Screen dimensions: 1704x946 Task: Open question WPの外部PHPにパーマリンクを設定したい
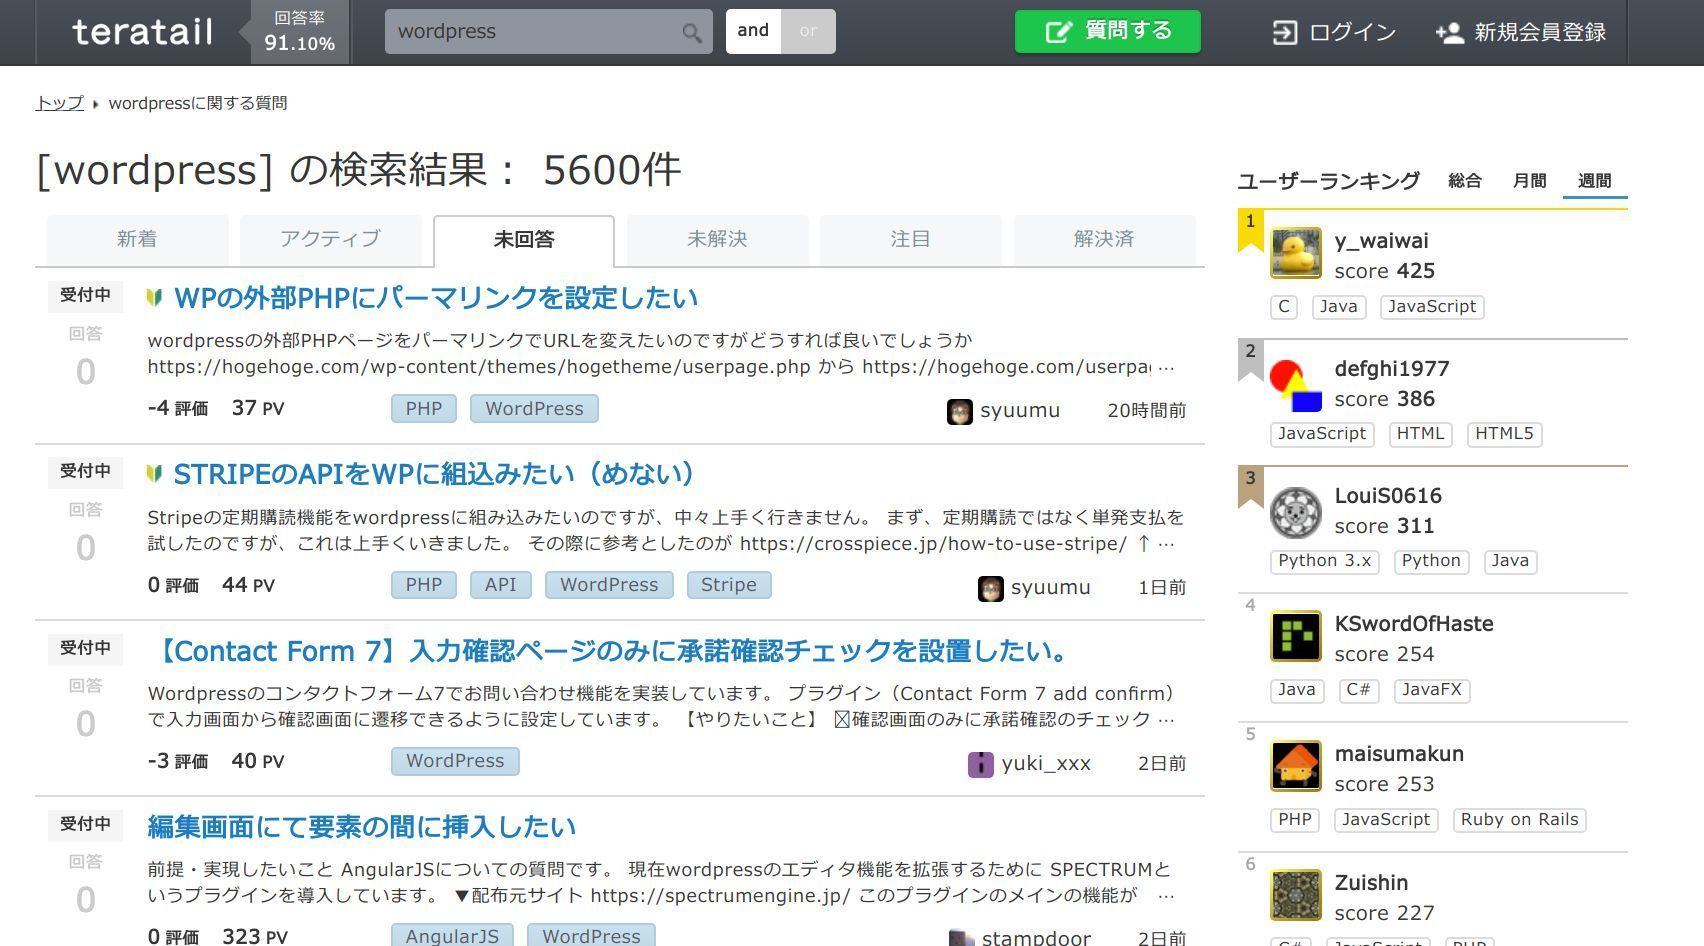[x=436, y=298]
